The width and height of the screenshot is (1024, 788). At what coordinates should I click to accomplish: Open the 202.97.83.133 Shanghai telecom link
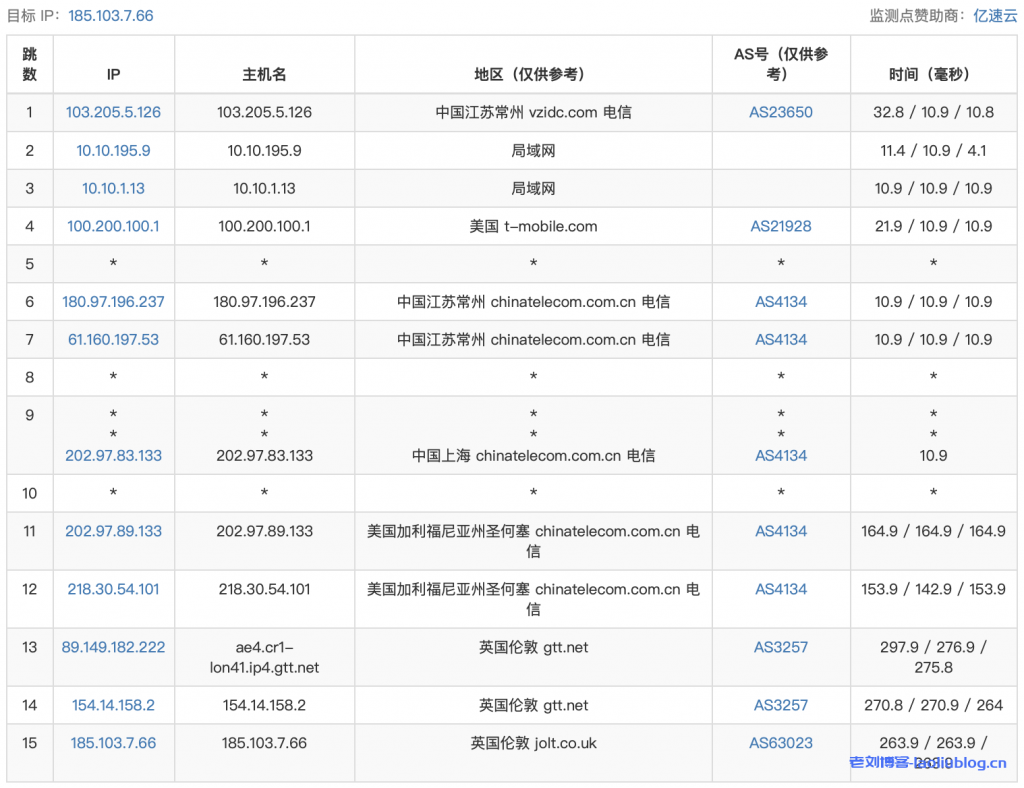[113, 455]
